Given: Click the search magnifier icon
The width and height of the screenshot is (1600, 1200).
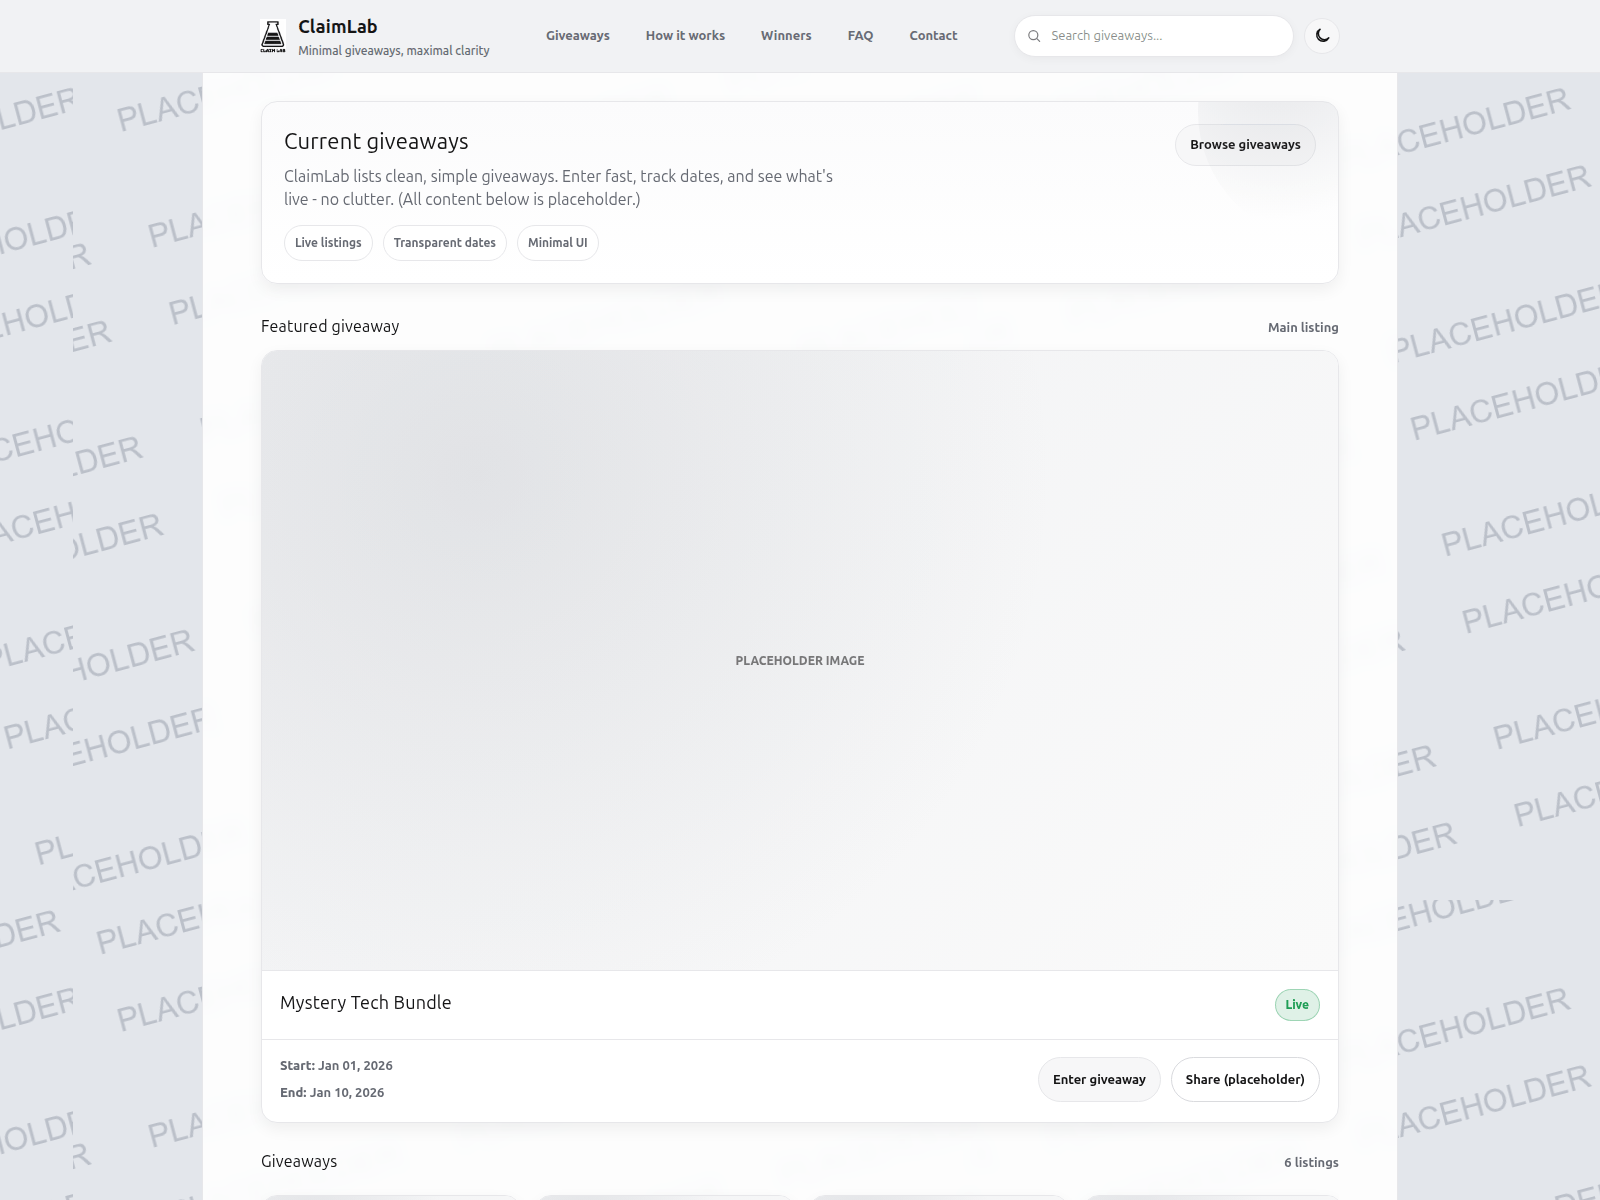Looking at the screenshot, I should coord(1035,35).
